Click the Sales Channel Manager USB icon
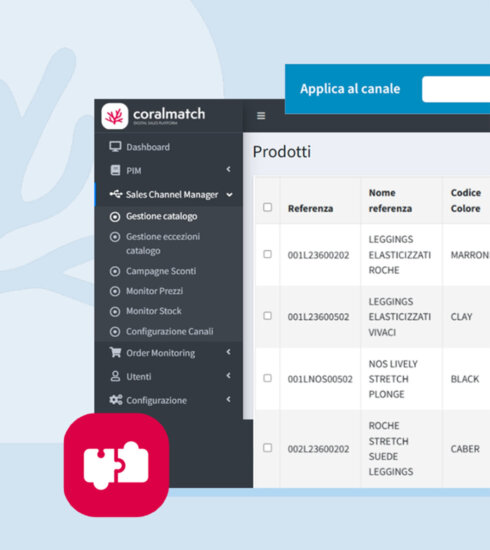Screen dimensions: 490x550 coord(116,194)
